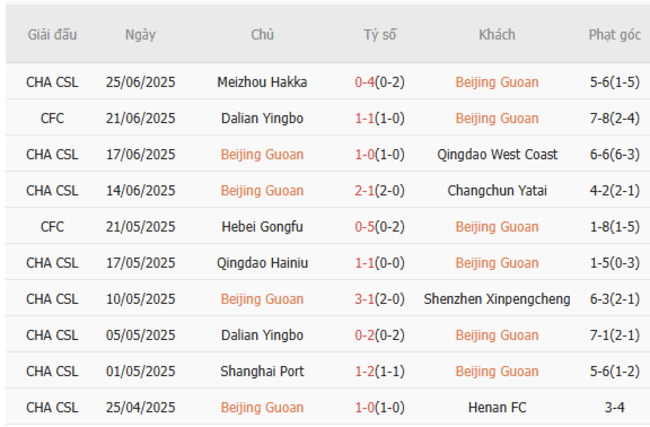Click CFC league label on 21/05/2025 row
The height and width of the screenshot is (427, 650).
point(52,227)
